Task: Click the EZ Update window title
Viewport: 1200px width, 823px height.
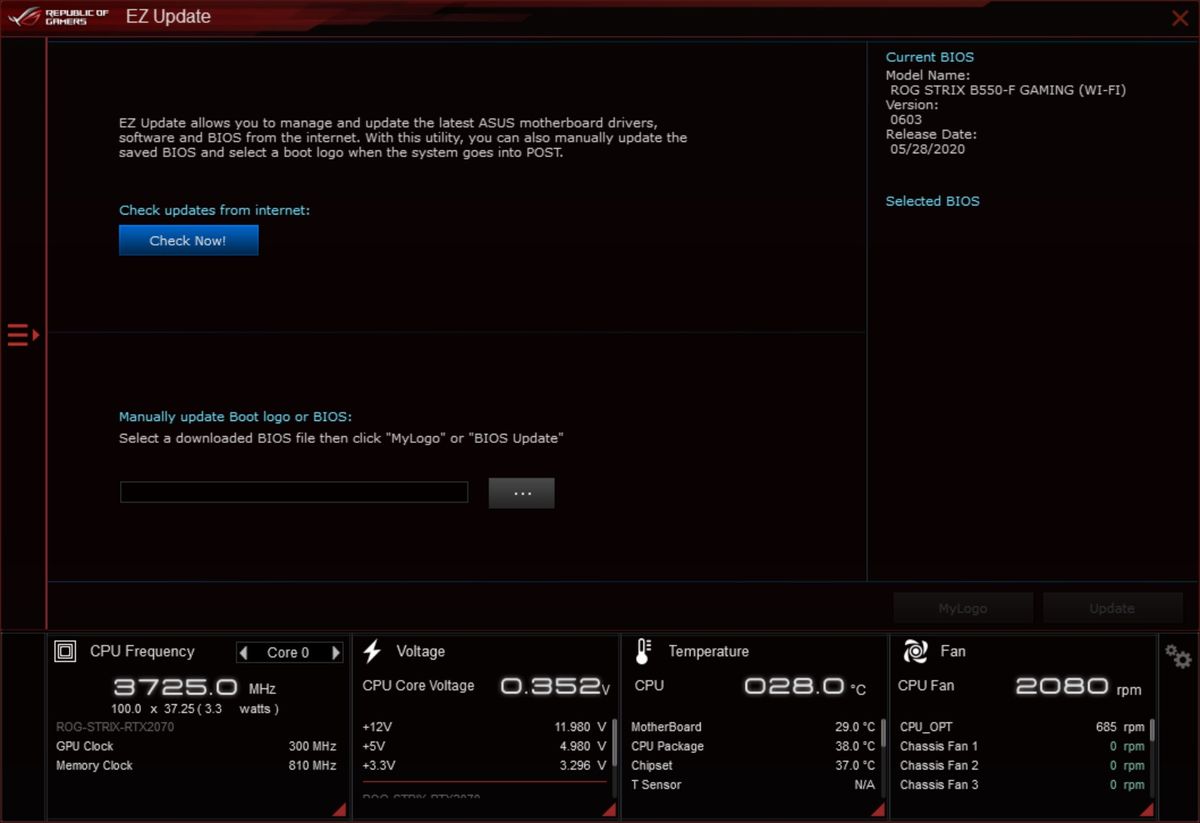Action: tap(168, 16)
